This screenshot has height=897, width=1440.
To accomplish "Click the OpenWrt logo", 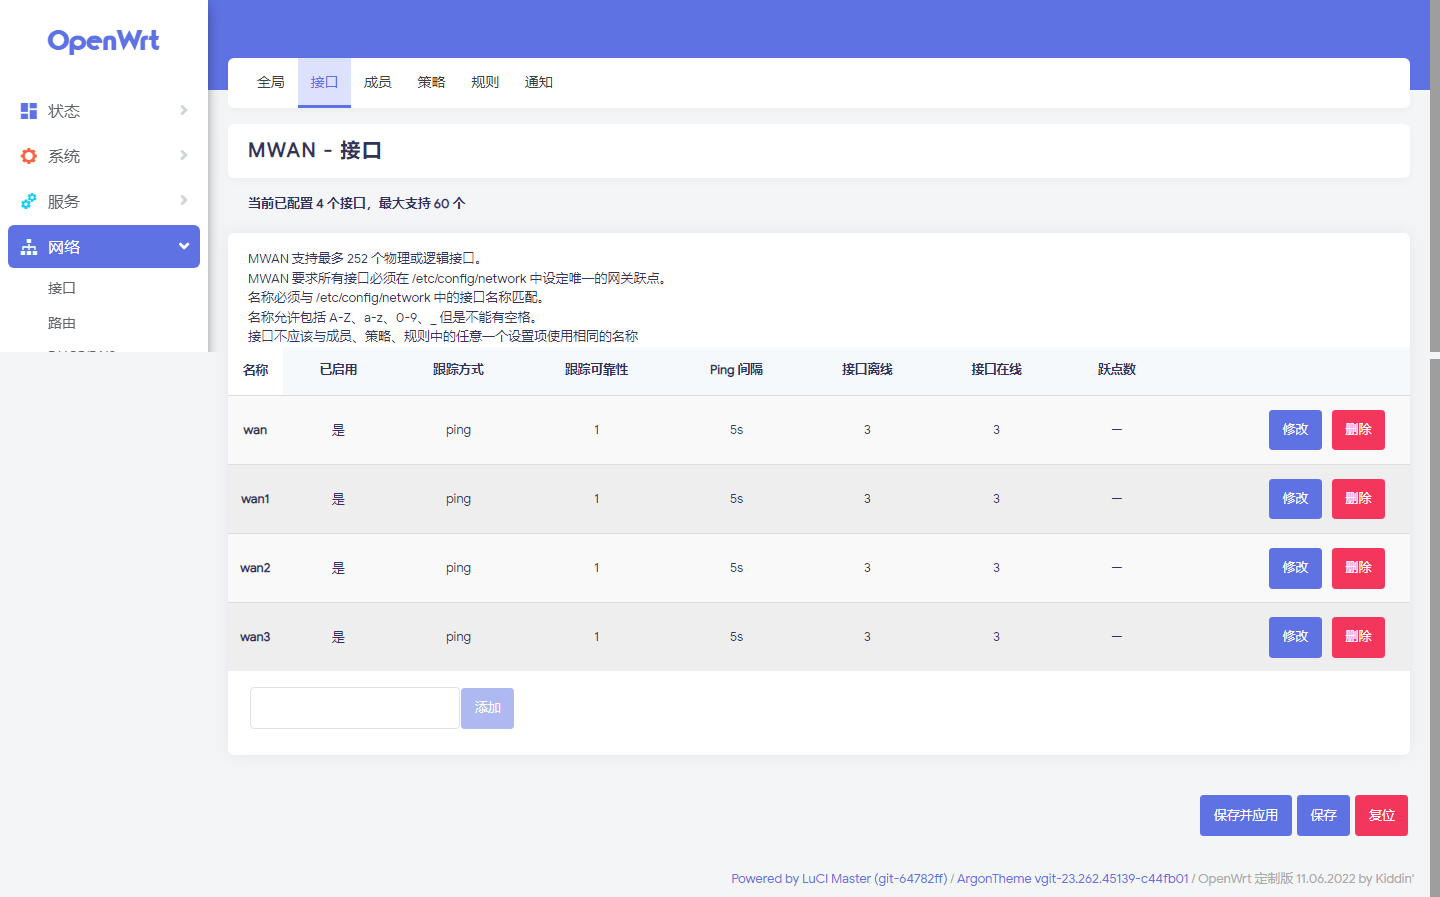I will point(104,41).
